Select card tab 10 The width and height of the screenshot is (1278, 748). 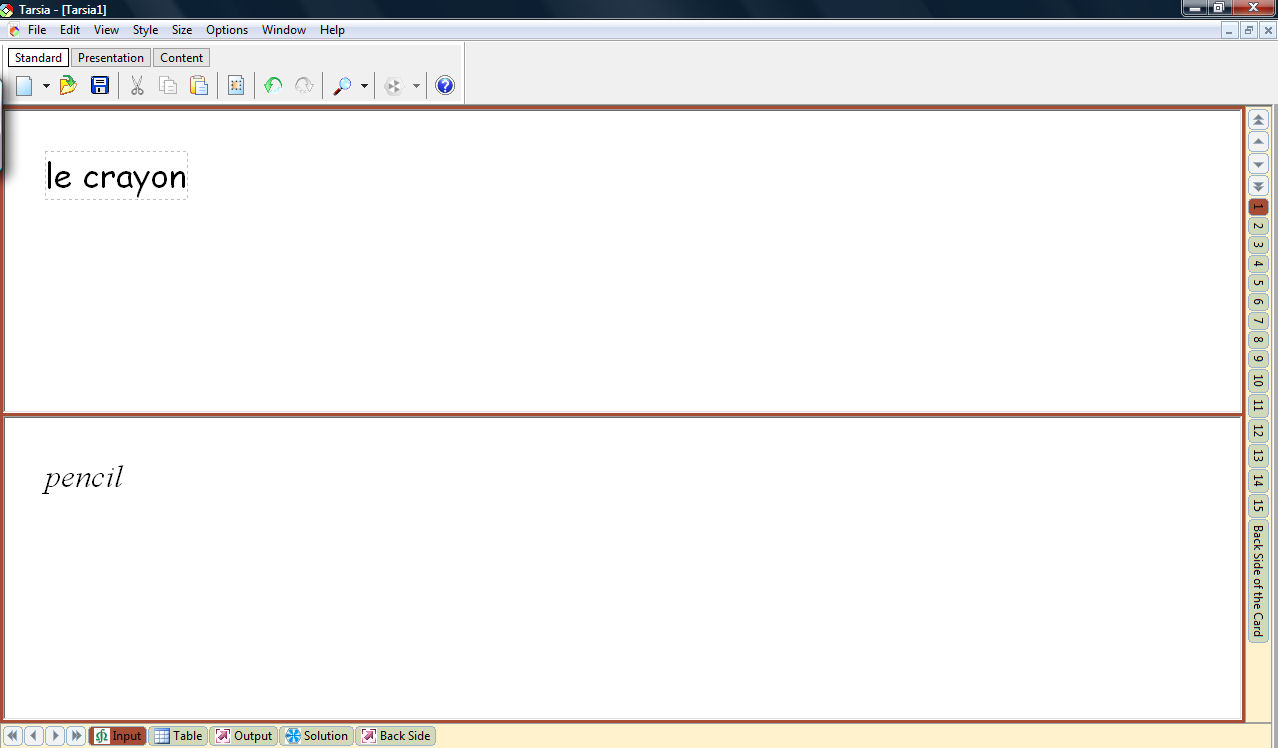tap(1259, 381)
